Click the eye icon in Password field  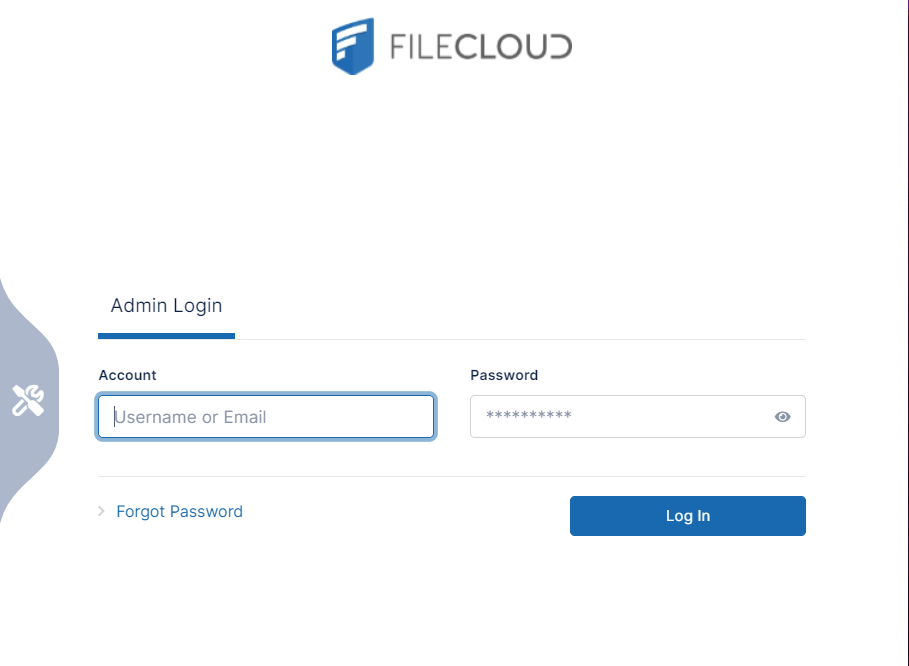pos(783,417)
